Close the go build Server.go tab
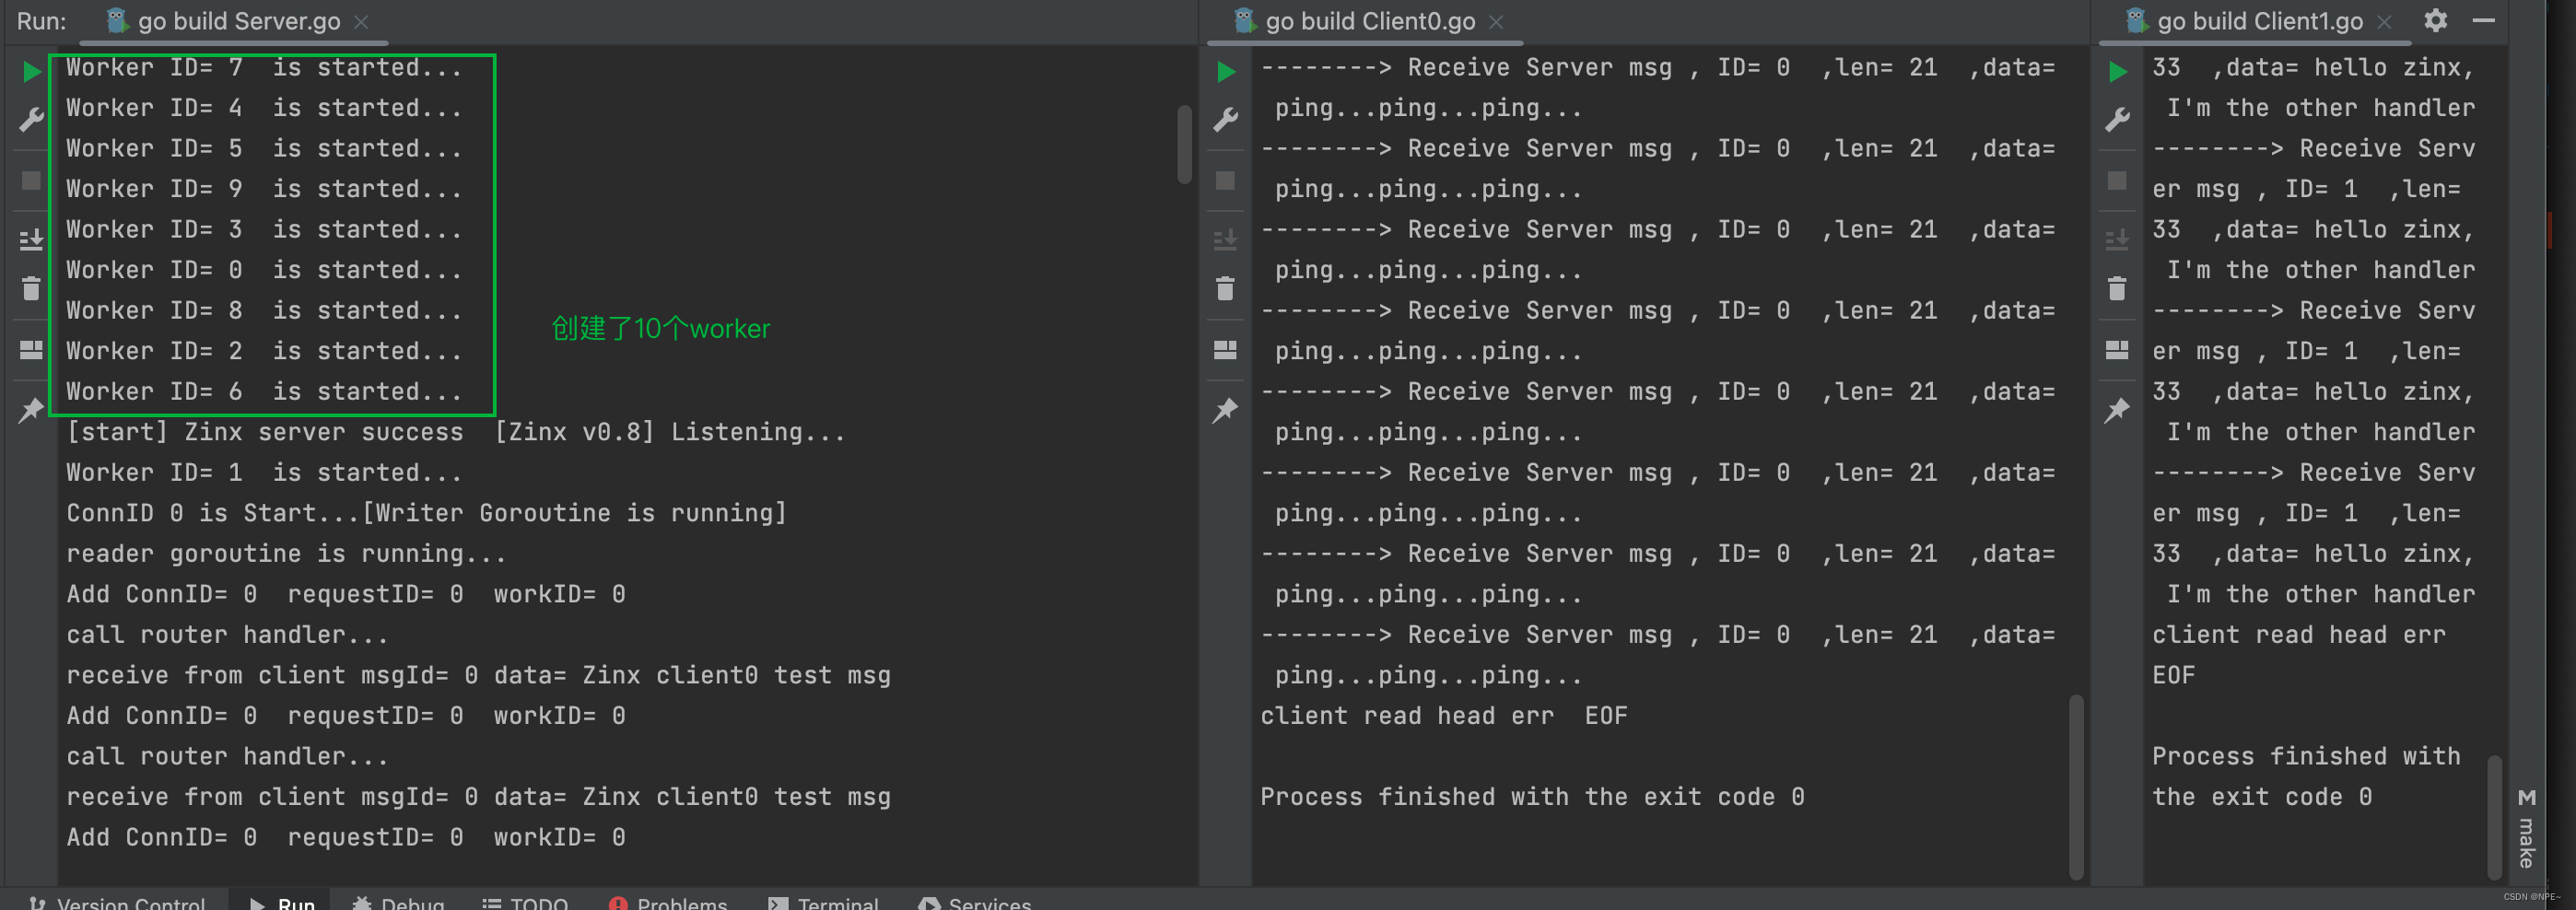Image resolution: width=2576 pixels, height=910 pixels. tap(361, 22)
